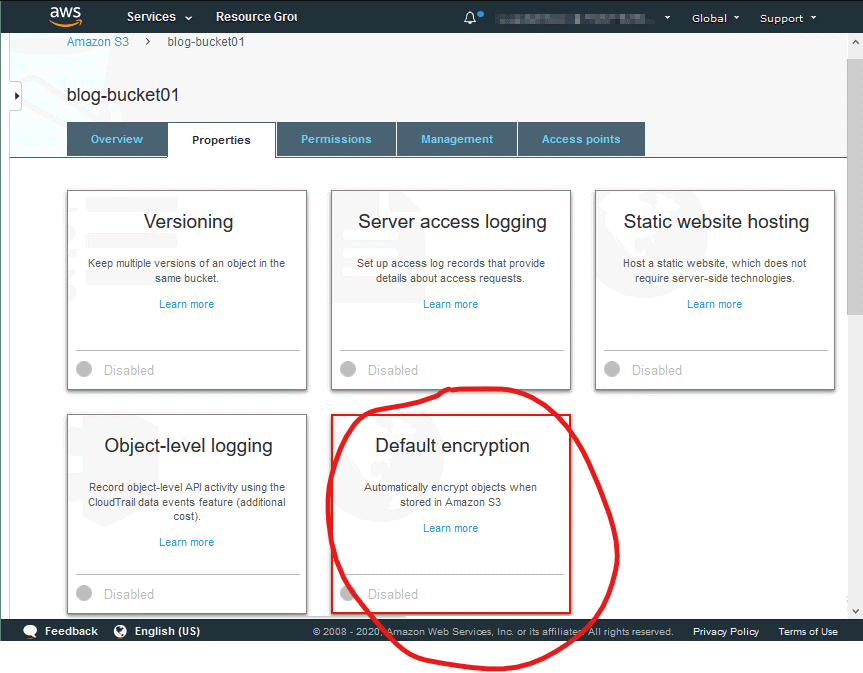The image size is (863, 673).
Task: Click Object-level logging Disabled status circle
Action: [x=84, y=593]
